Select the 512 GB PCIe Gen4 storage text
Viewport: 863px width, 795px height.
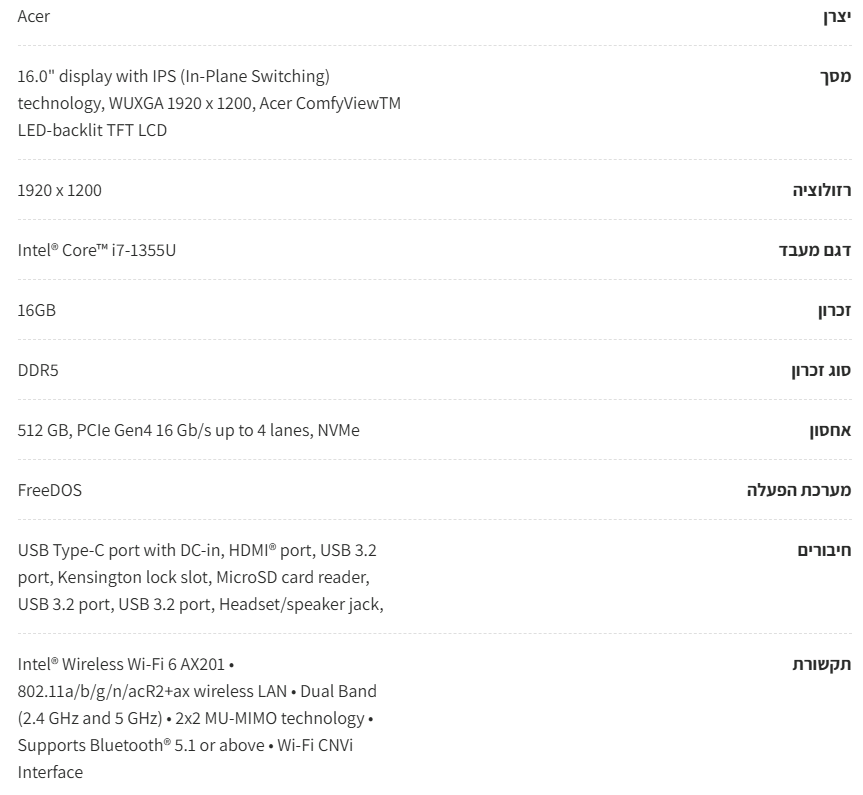pyautogui.click(x=188, y=431)
